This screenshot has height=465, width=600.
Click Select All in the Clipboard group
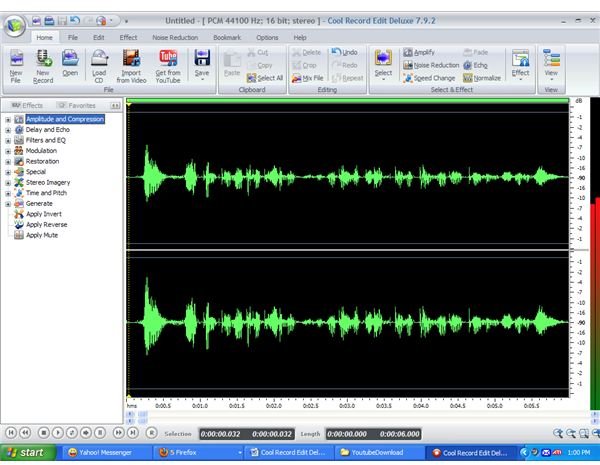pos(265,78)
